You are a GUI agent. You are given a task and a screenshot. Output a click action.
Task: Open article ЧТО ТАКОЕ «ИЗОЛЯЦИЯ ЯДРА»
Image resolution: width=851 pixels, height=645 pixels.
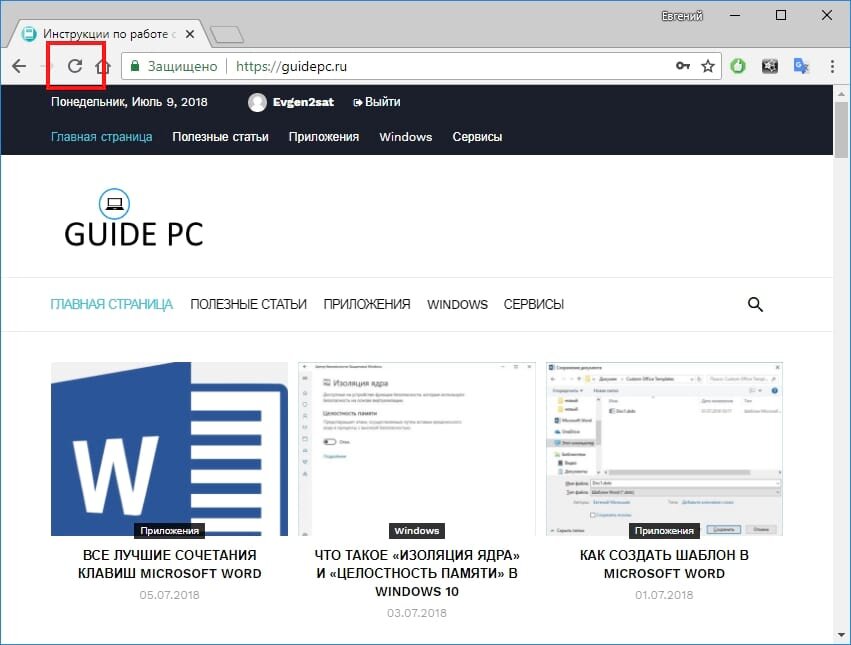[417, 573]
